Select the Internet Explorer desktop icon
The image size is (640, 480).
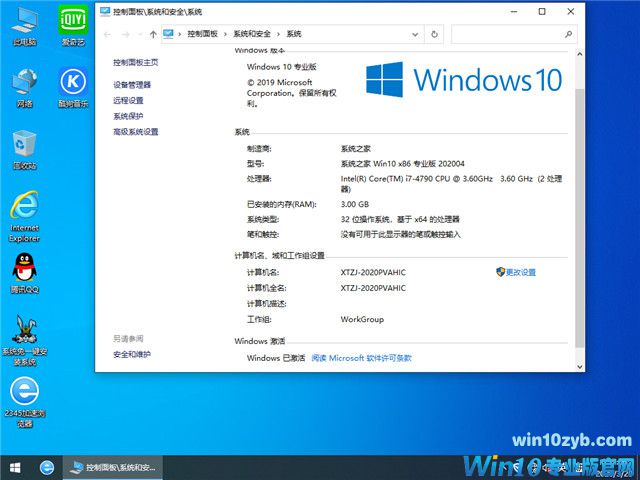(x=24, y=216)
